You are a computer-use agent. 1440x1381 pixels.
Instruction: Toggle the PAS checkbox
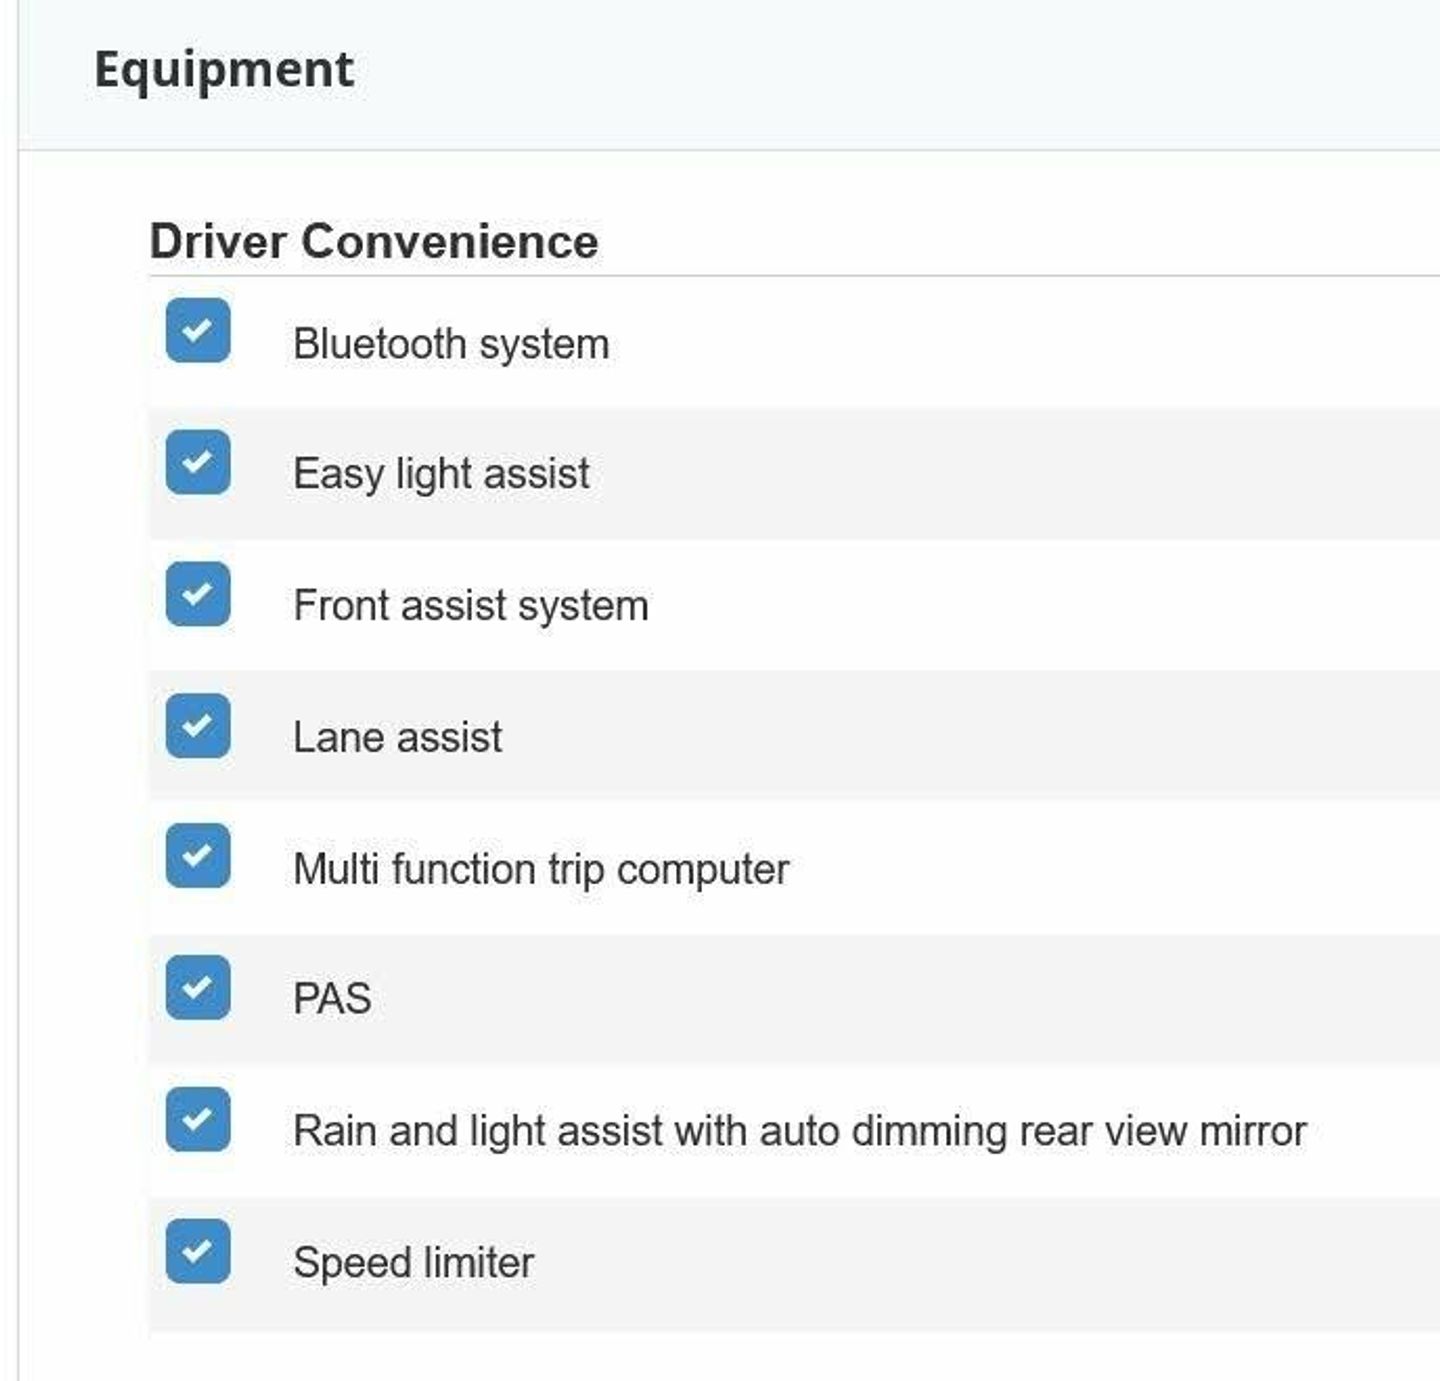[198, 988]
